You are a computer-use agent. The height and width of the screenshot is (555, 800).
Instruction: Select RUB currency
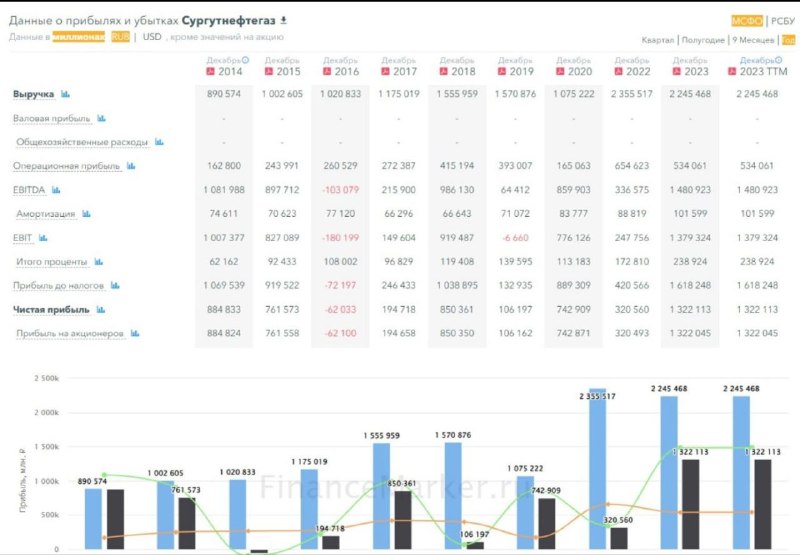120,37
